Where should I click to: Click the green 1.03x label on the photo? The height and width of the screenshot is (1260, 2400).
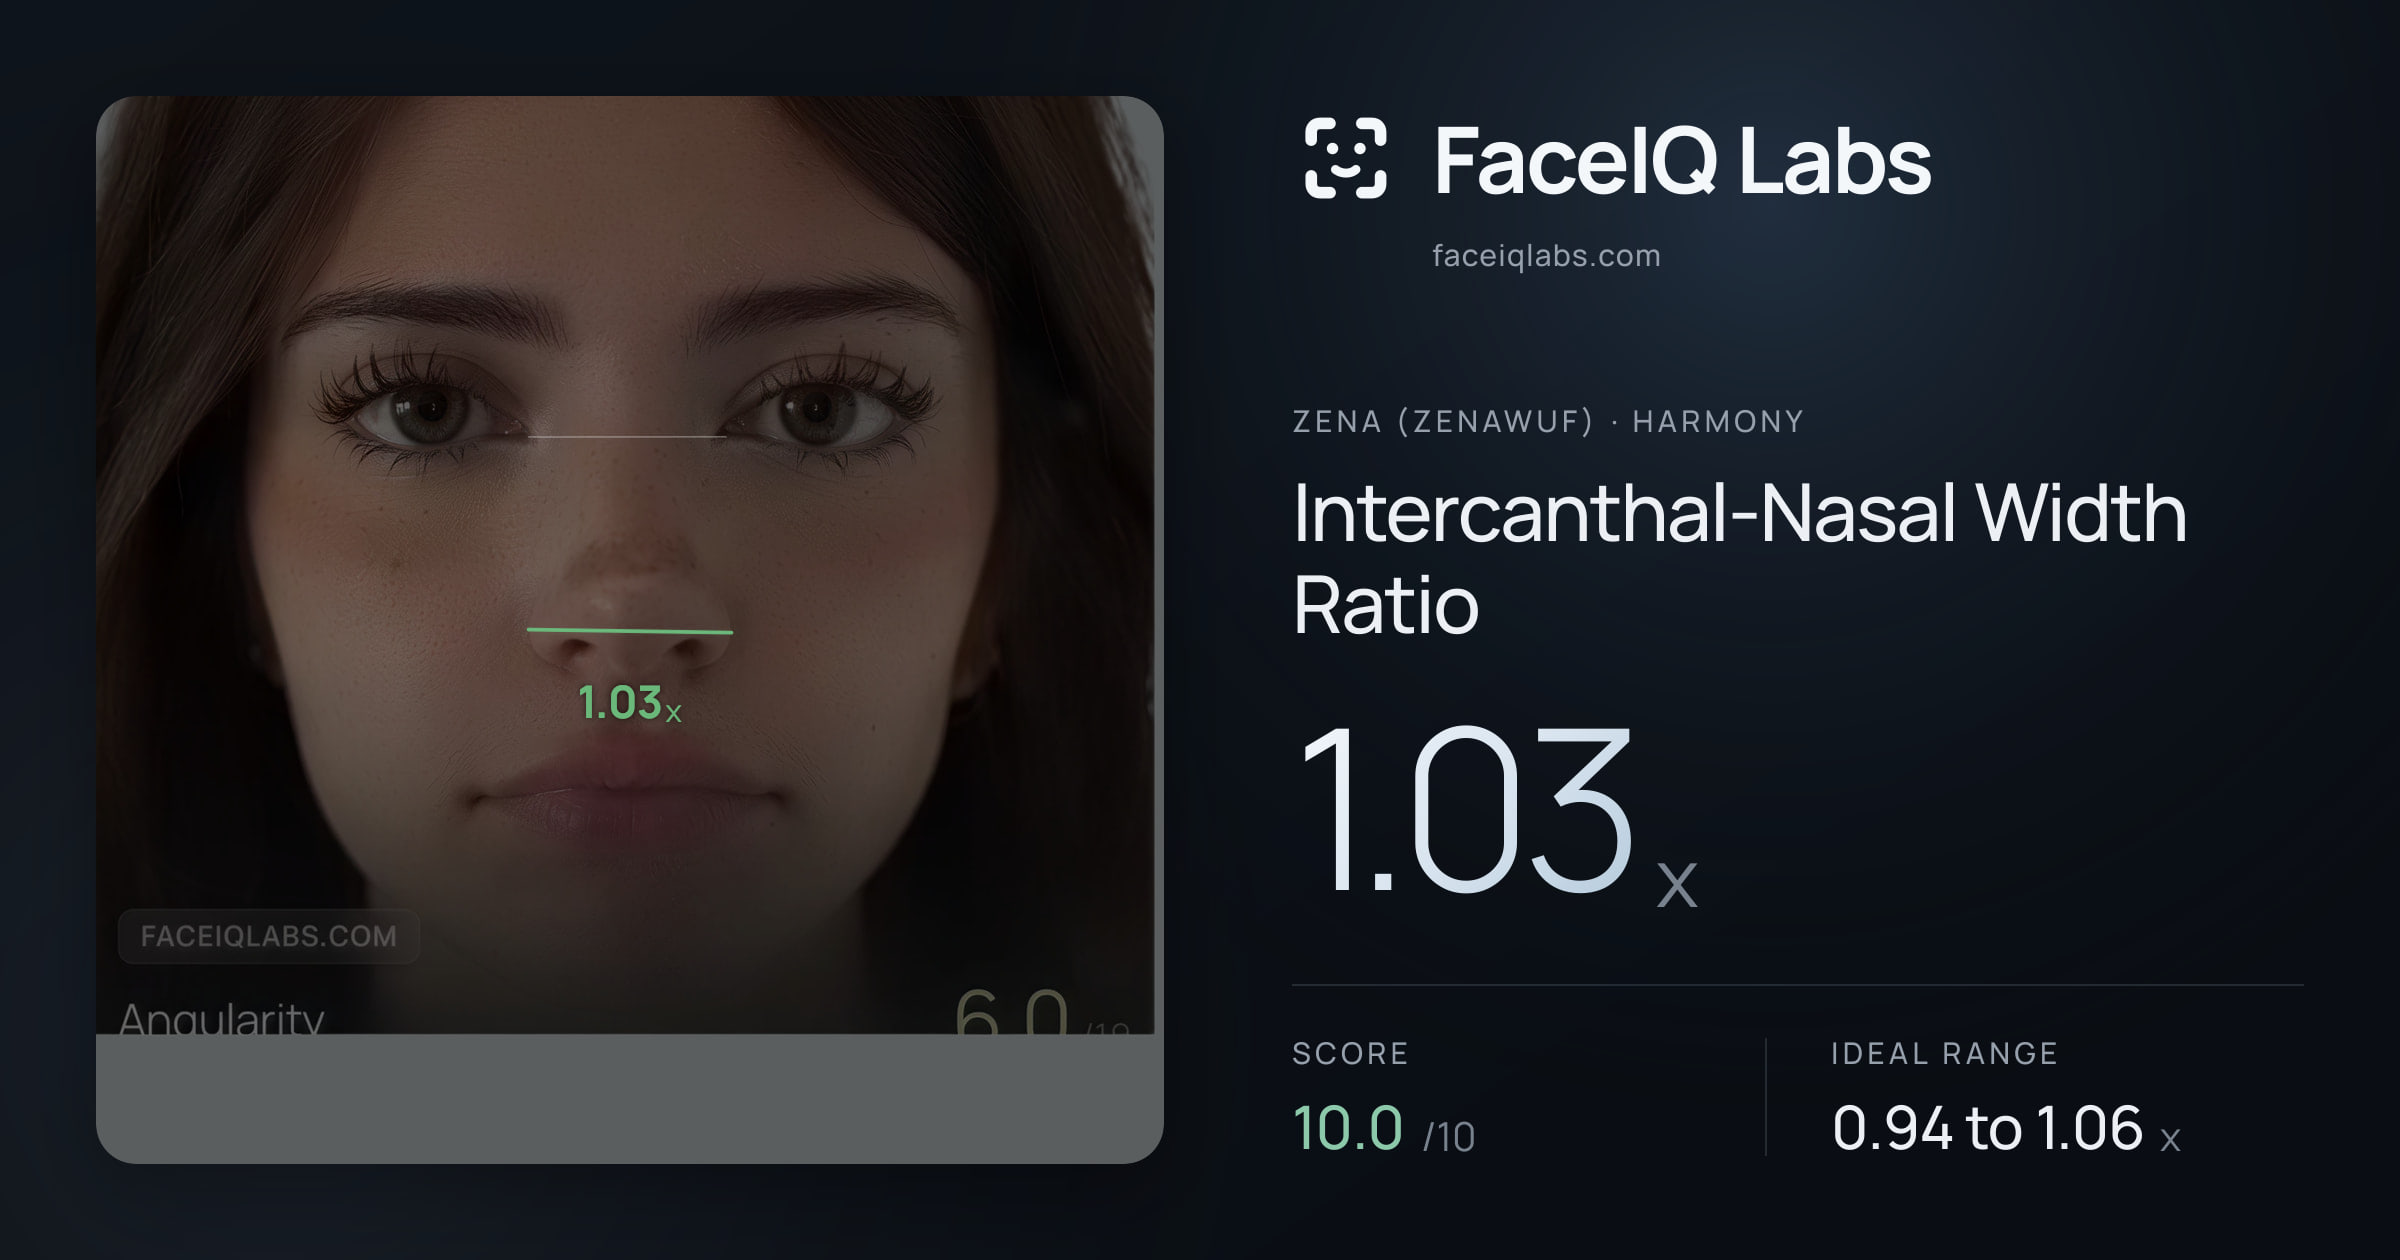pyautogui.click(x=630, y=703)
